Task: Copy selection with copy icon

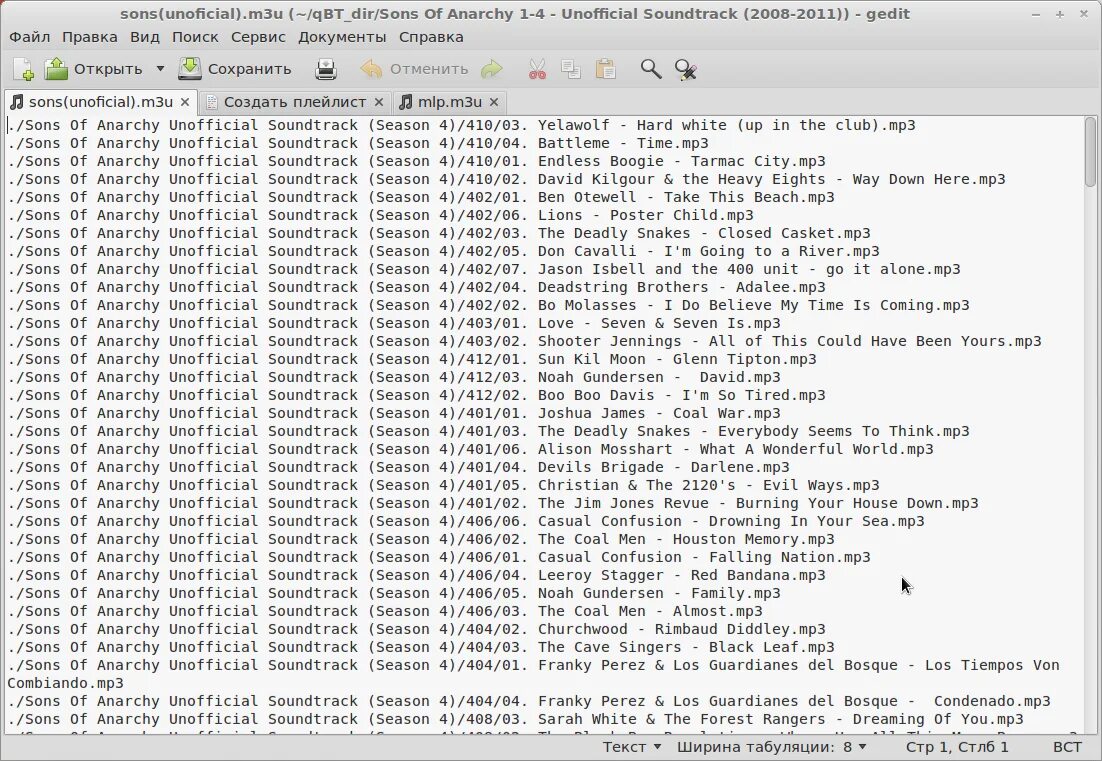Action: [x=571, y=69]
